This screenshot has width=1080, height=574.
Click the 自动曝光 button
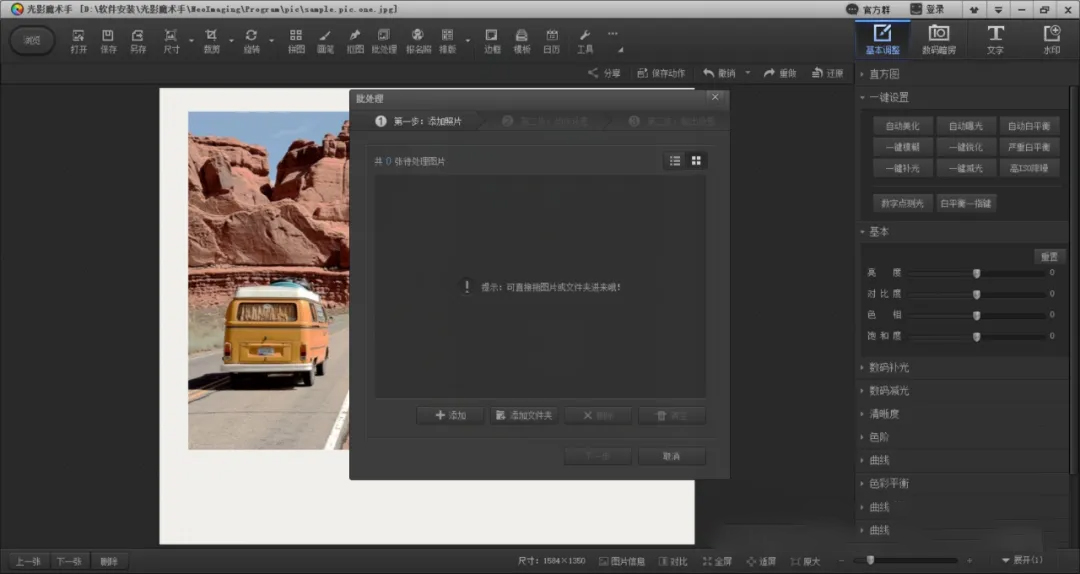point(966,126)
